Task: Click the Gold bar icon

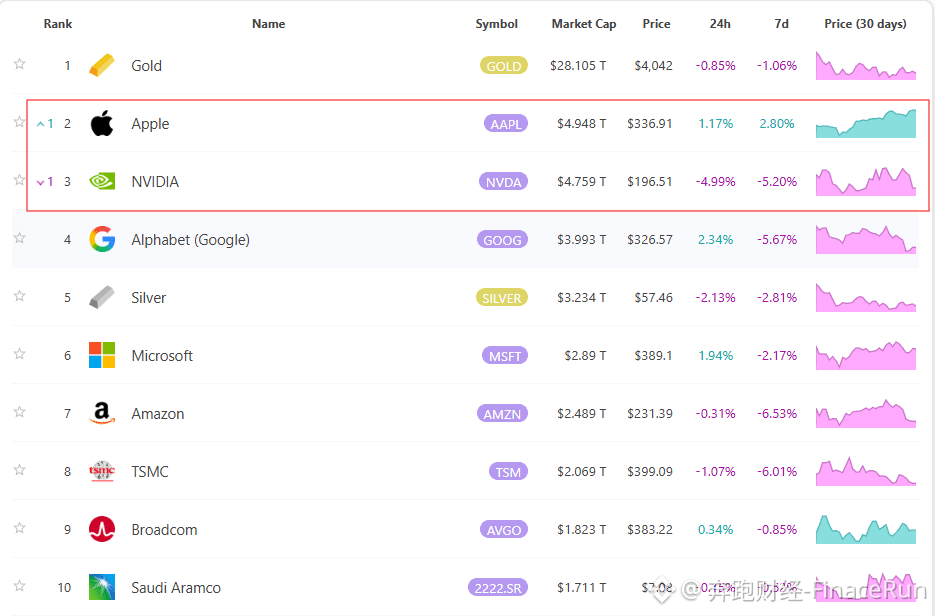Action: point(102,66)
